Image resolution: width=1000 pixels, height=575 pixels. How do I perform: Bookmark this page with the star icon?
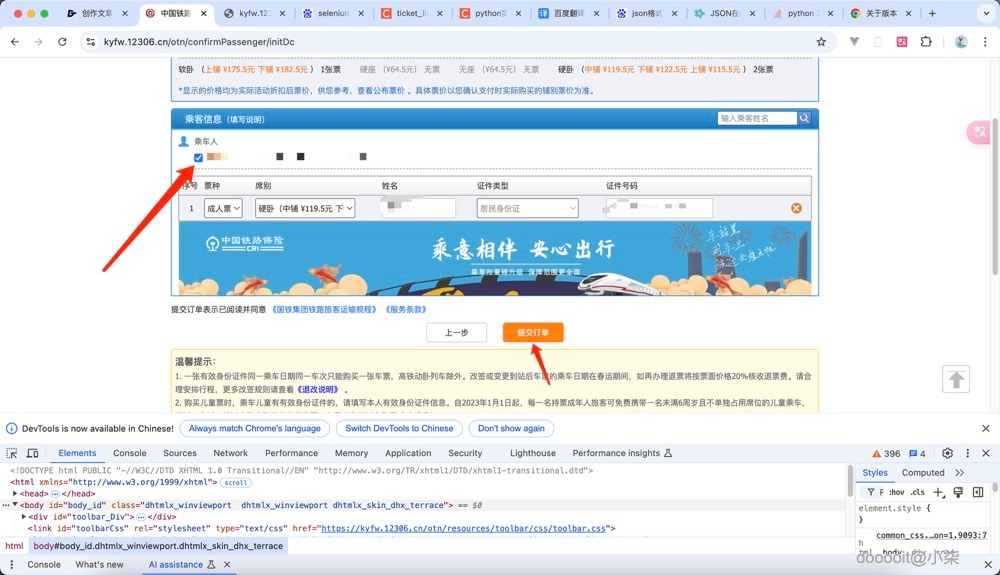tap(821, 41)
